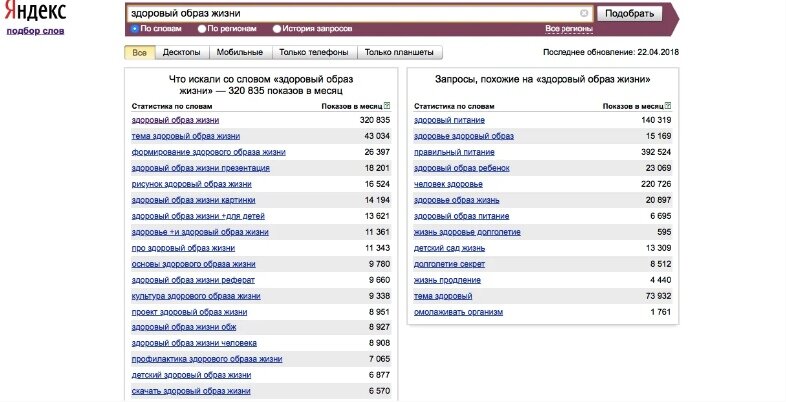Select the 'Все' devices tab
This screenshot has height=402, width=786.
coord(140,52)
